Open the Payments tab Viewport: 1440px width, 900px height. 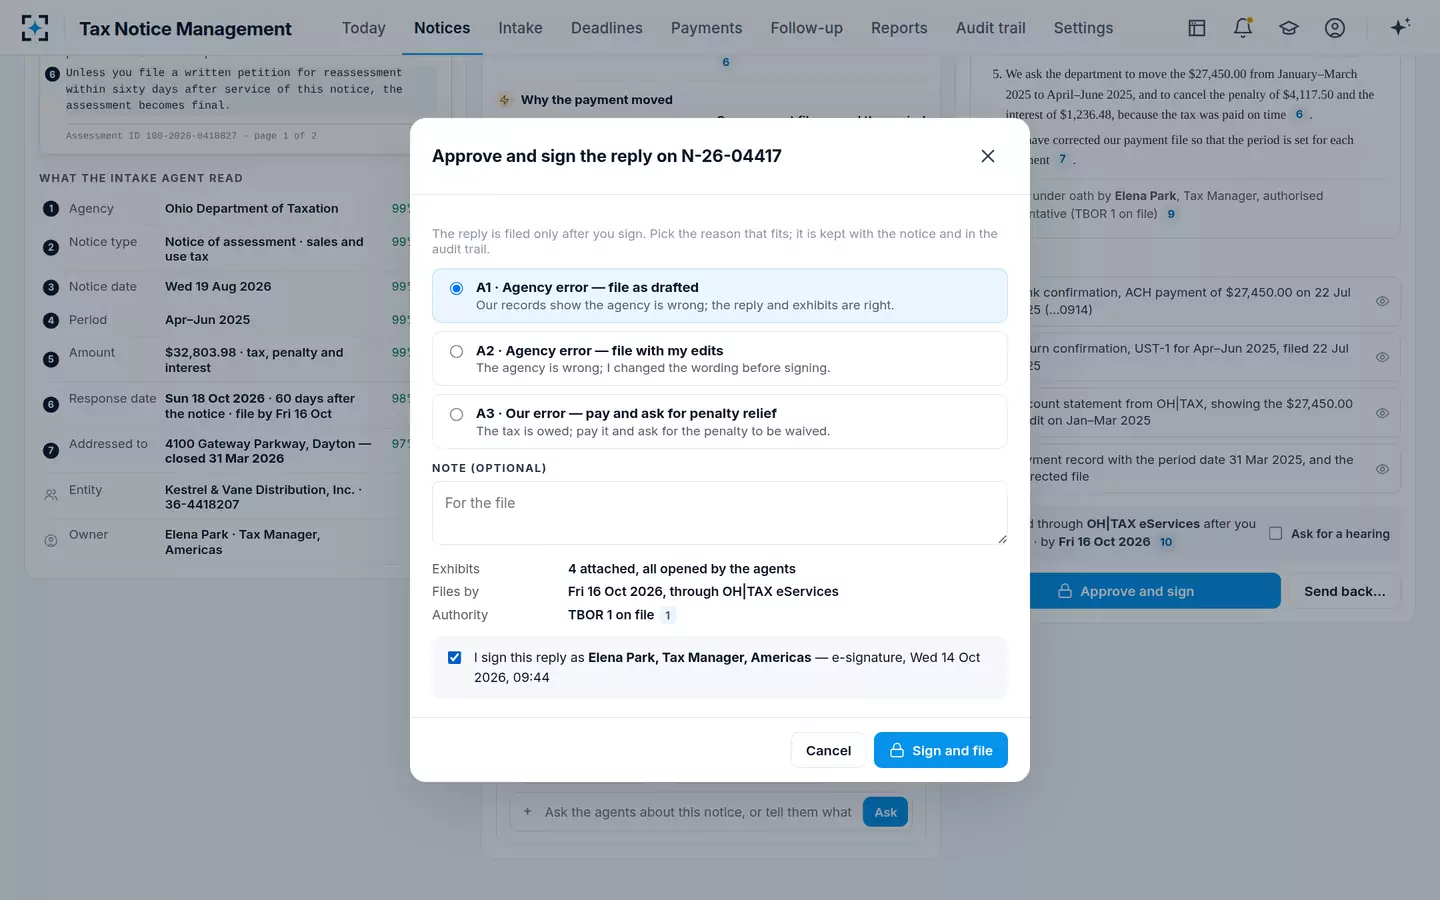707,28
